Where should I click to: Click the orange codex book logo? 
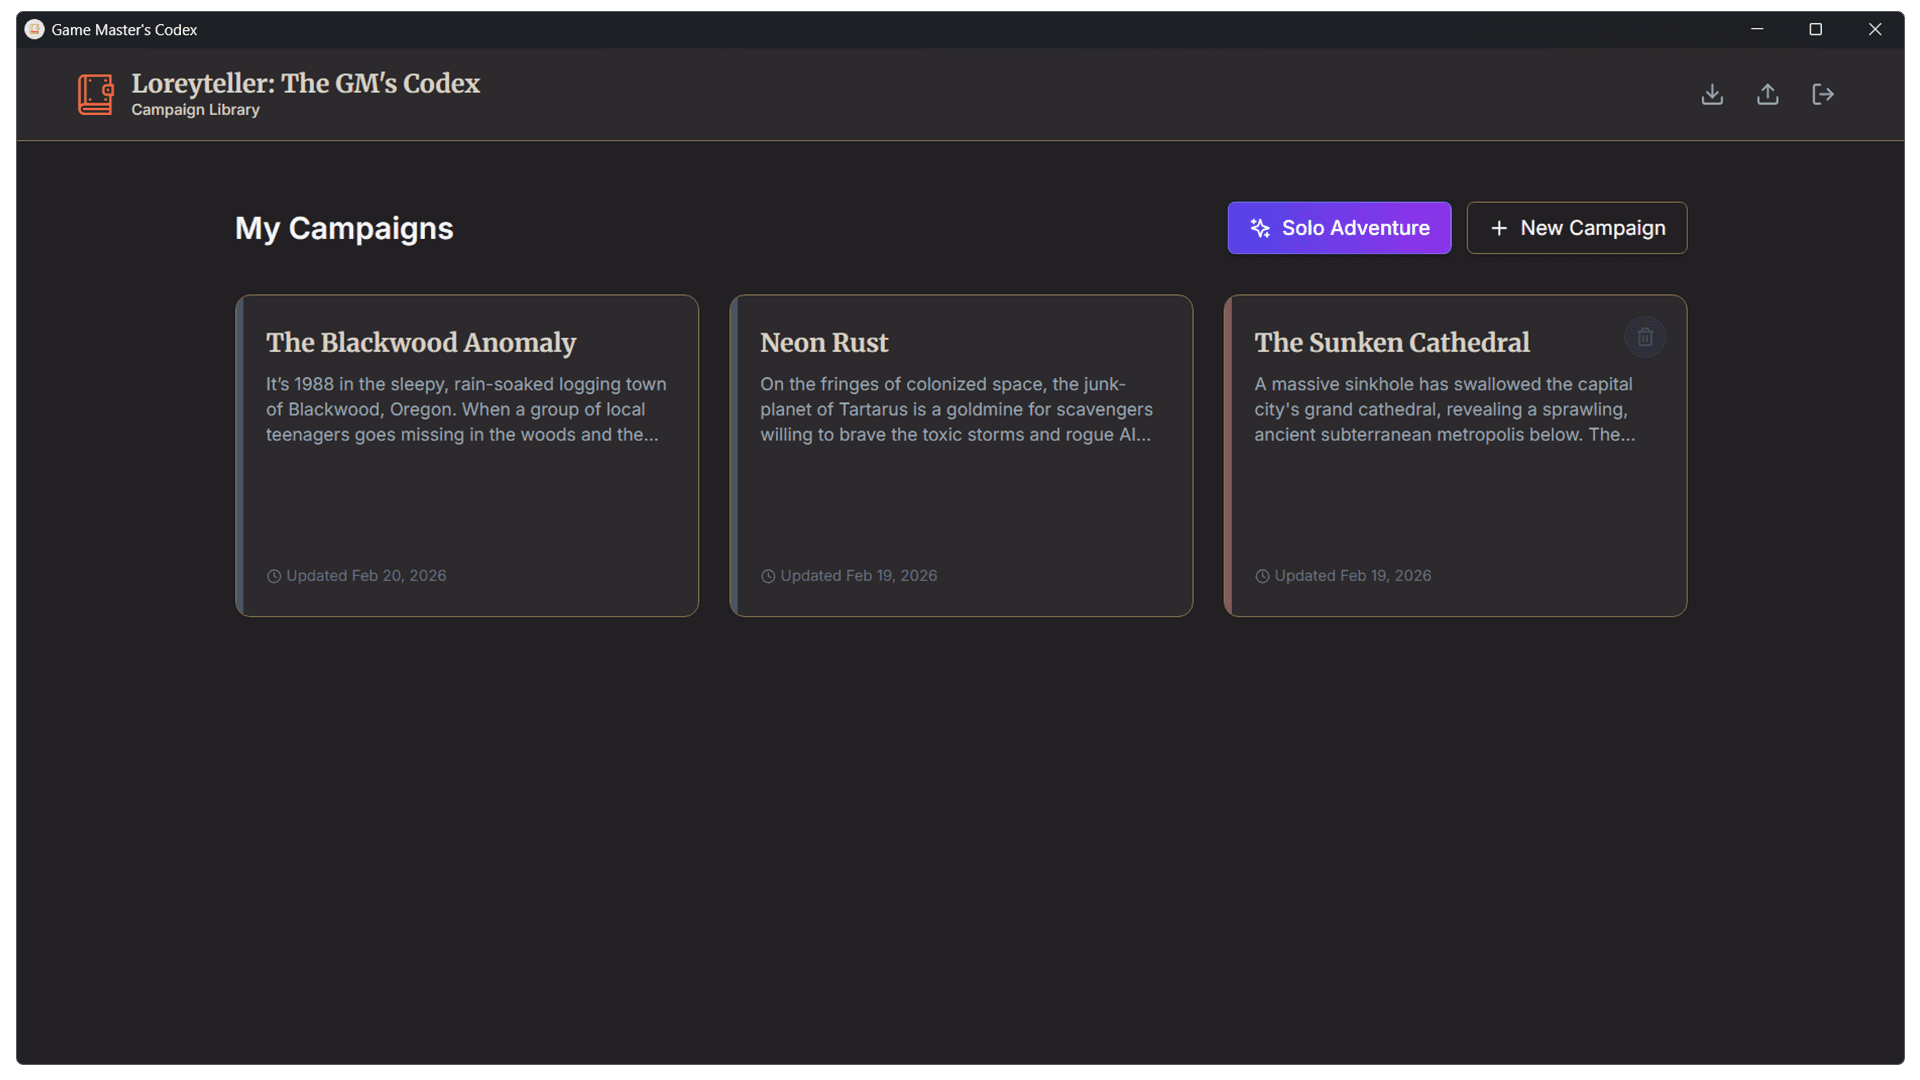click(96, 95)
